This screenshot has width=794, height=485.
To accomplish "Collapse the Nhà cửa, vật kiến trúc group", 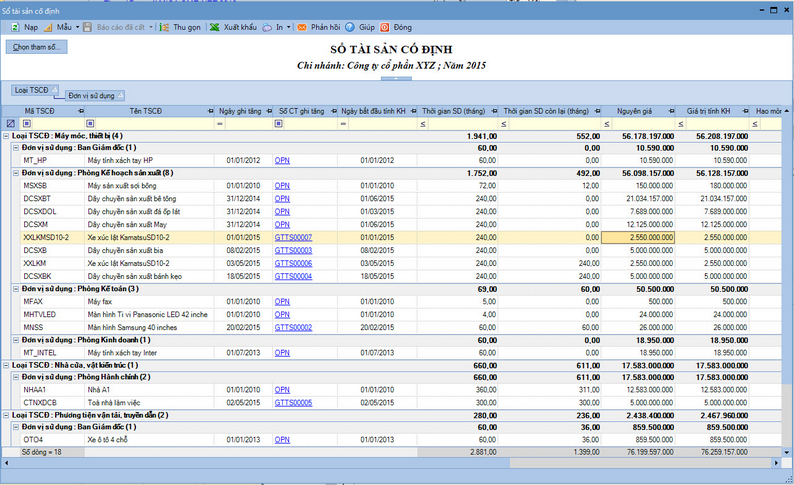I will [6, 365].
